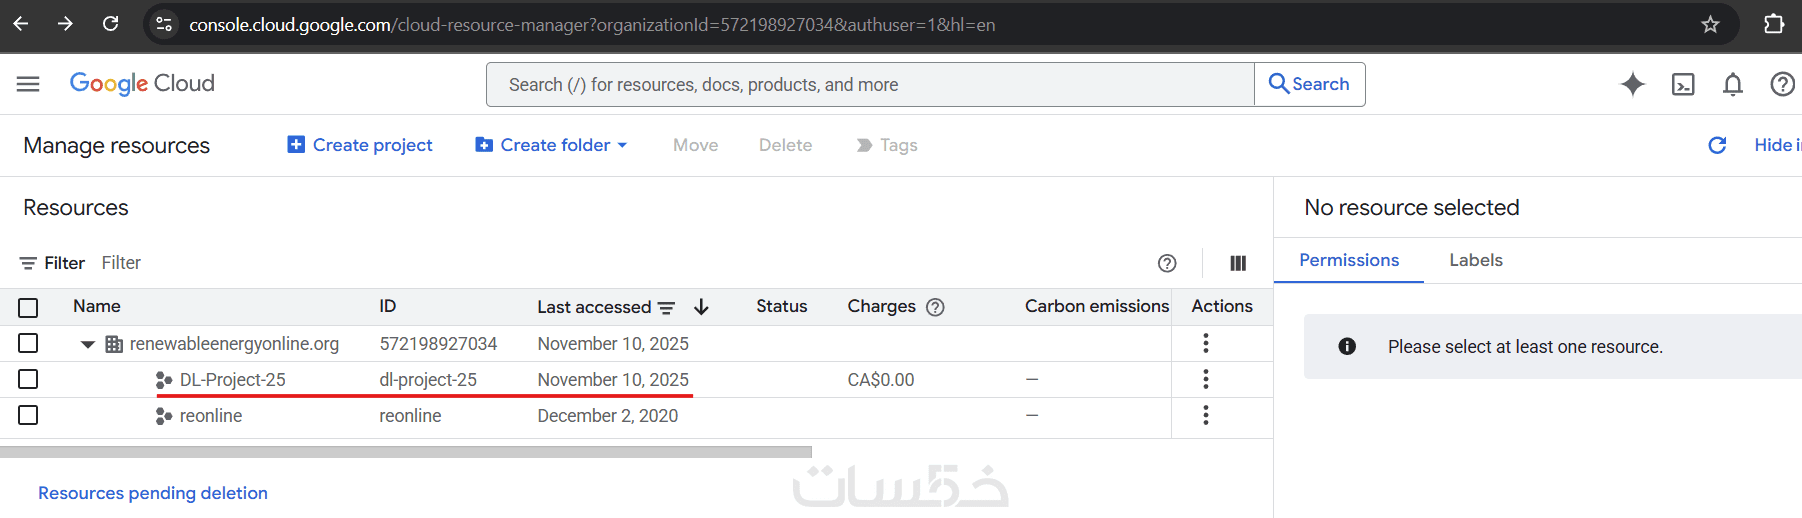Image resolution: width=1802 pixels, height=518 pixels.
Task: Open column display options icon
Action: [1238, 263]
